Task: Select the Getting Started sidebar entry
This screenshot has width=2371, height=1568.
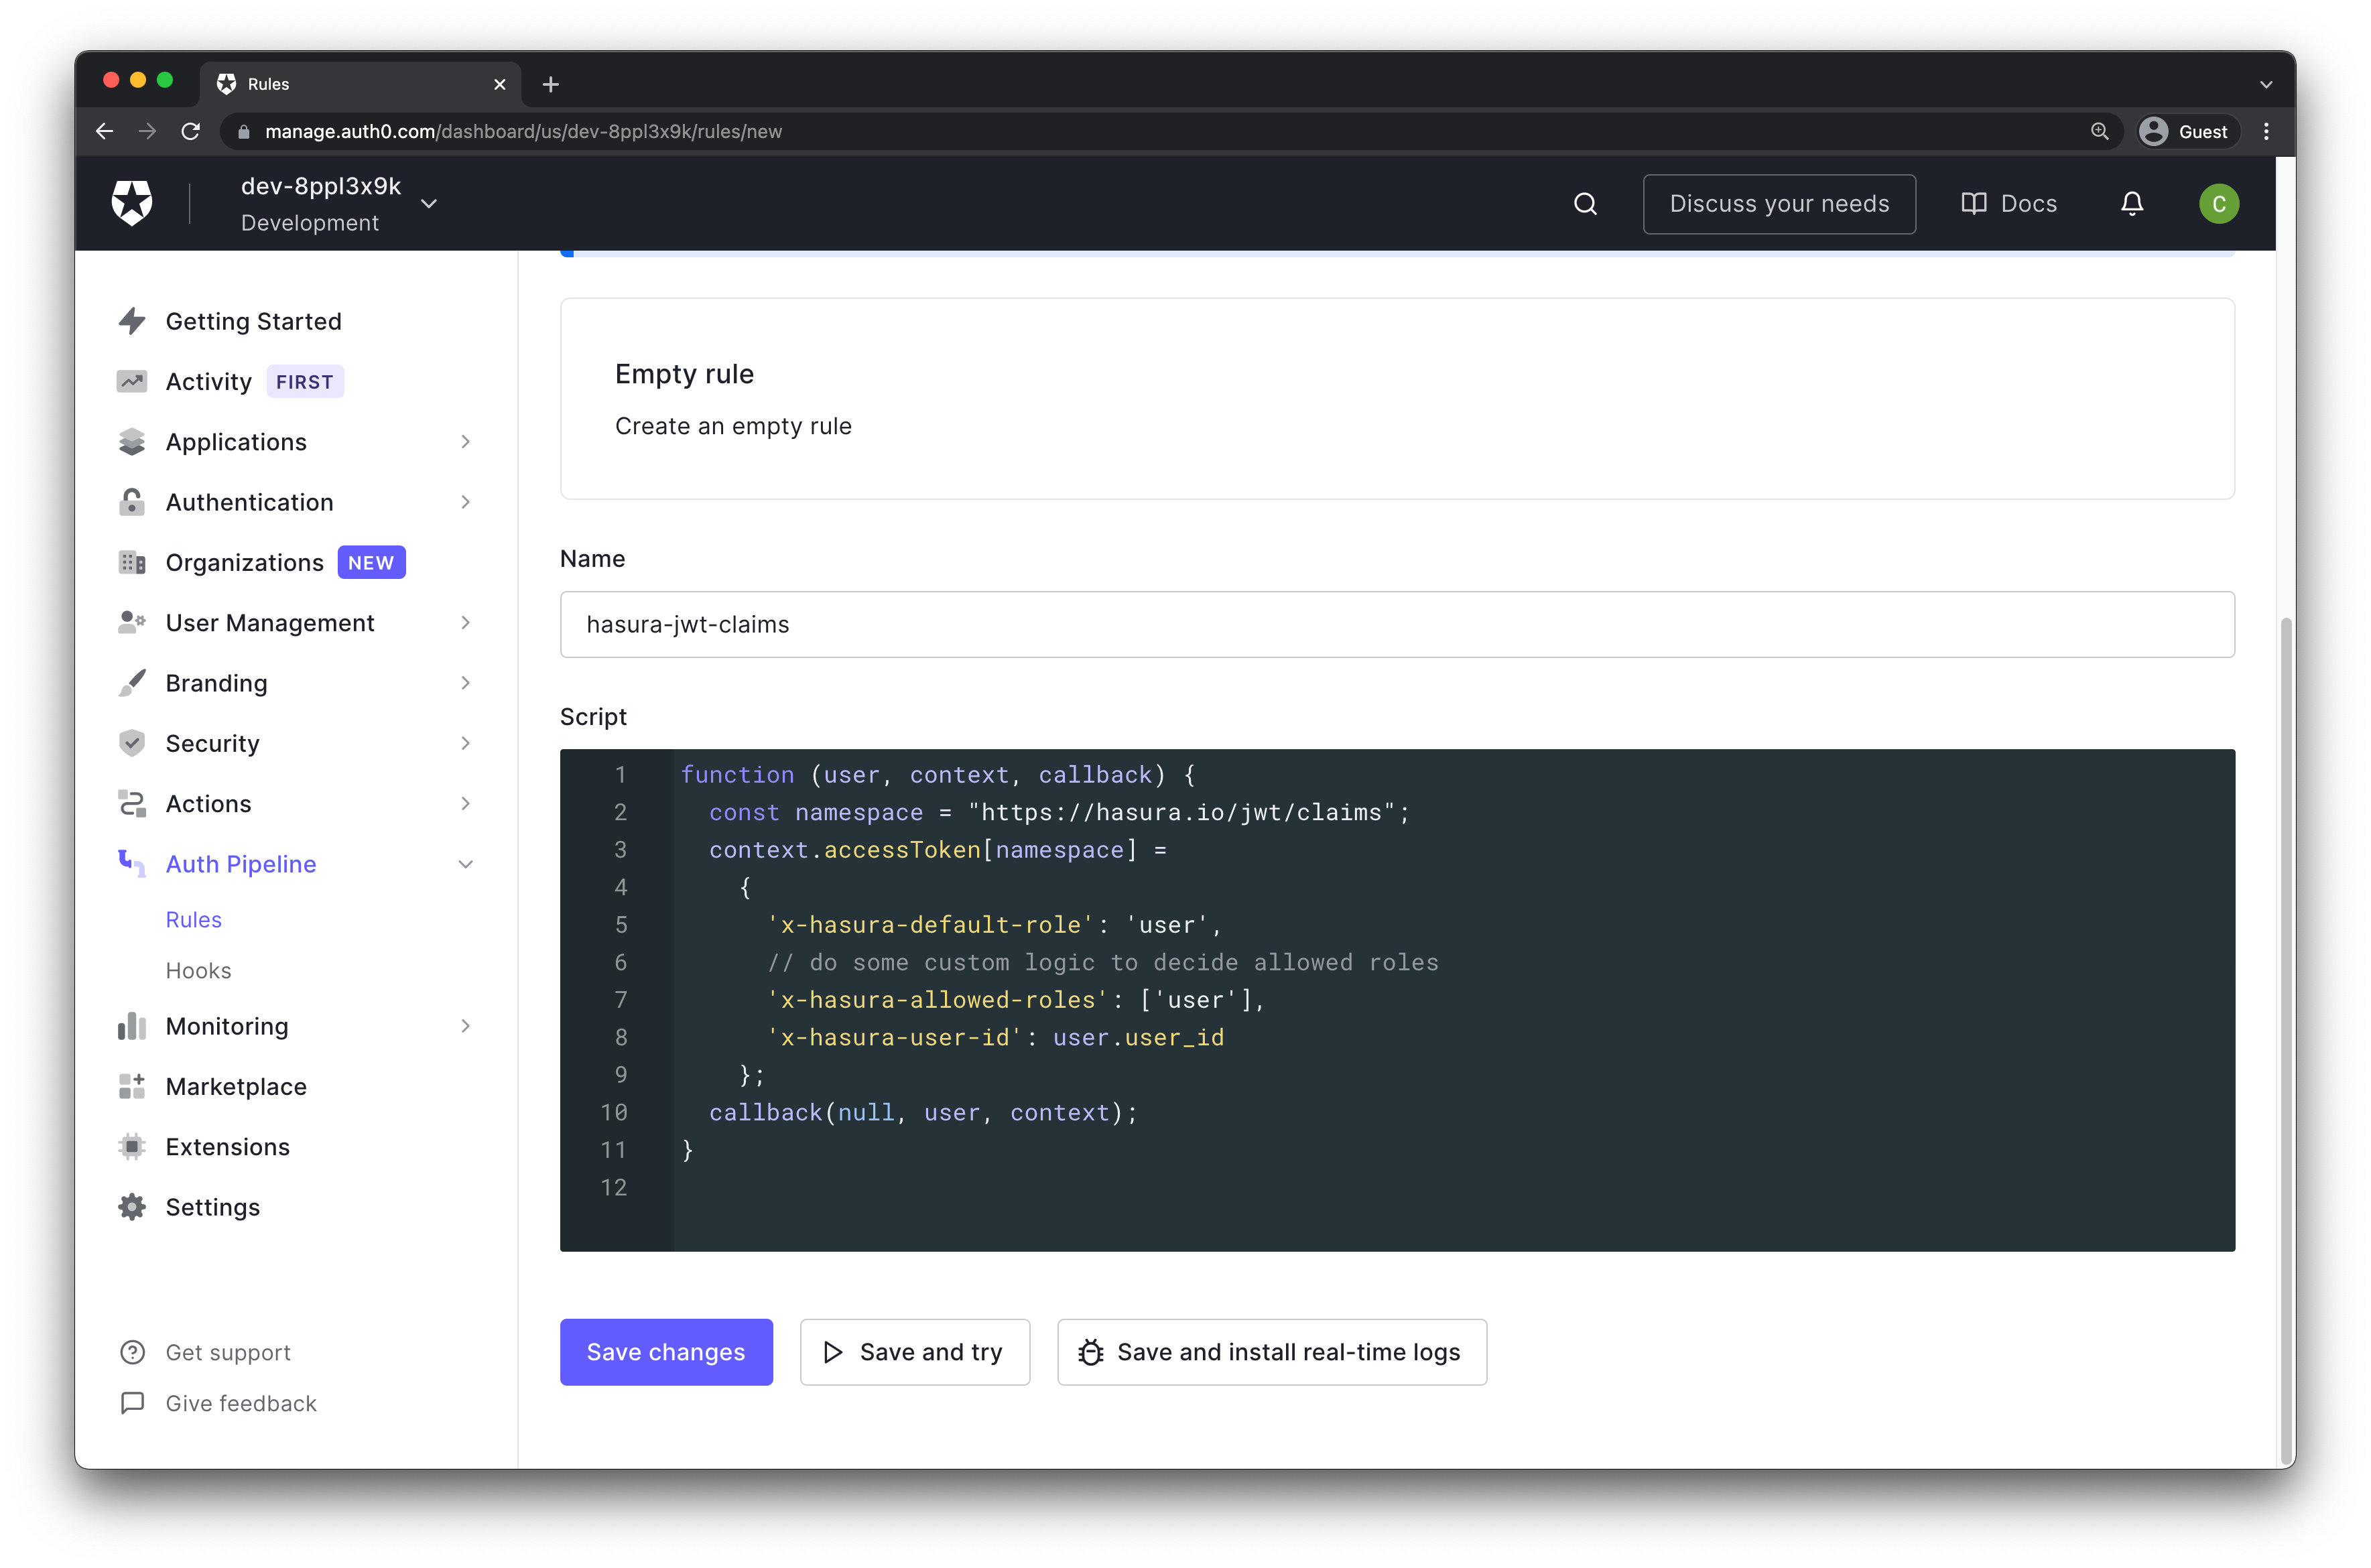Action: click(x=254, y=321)
